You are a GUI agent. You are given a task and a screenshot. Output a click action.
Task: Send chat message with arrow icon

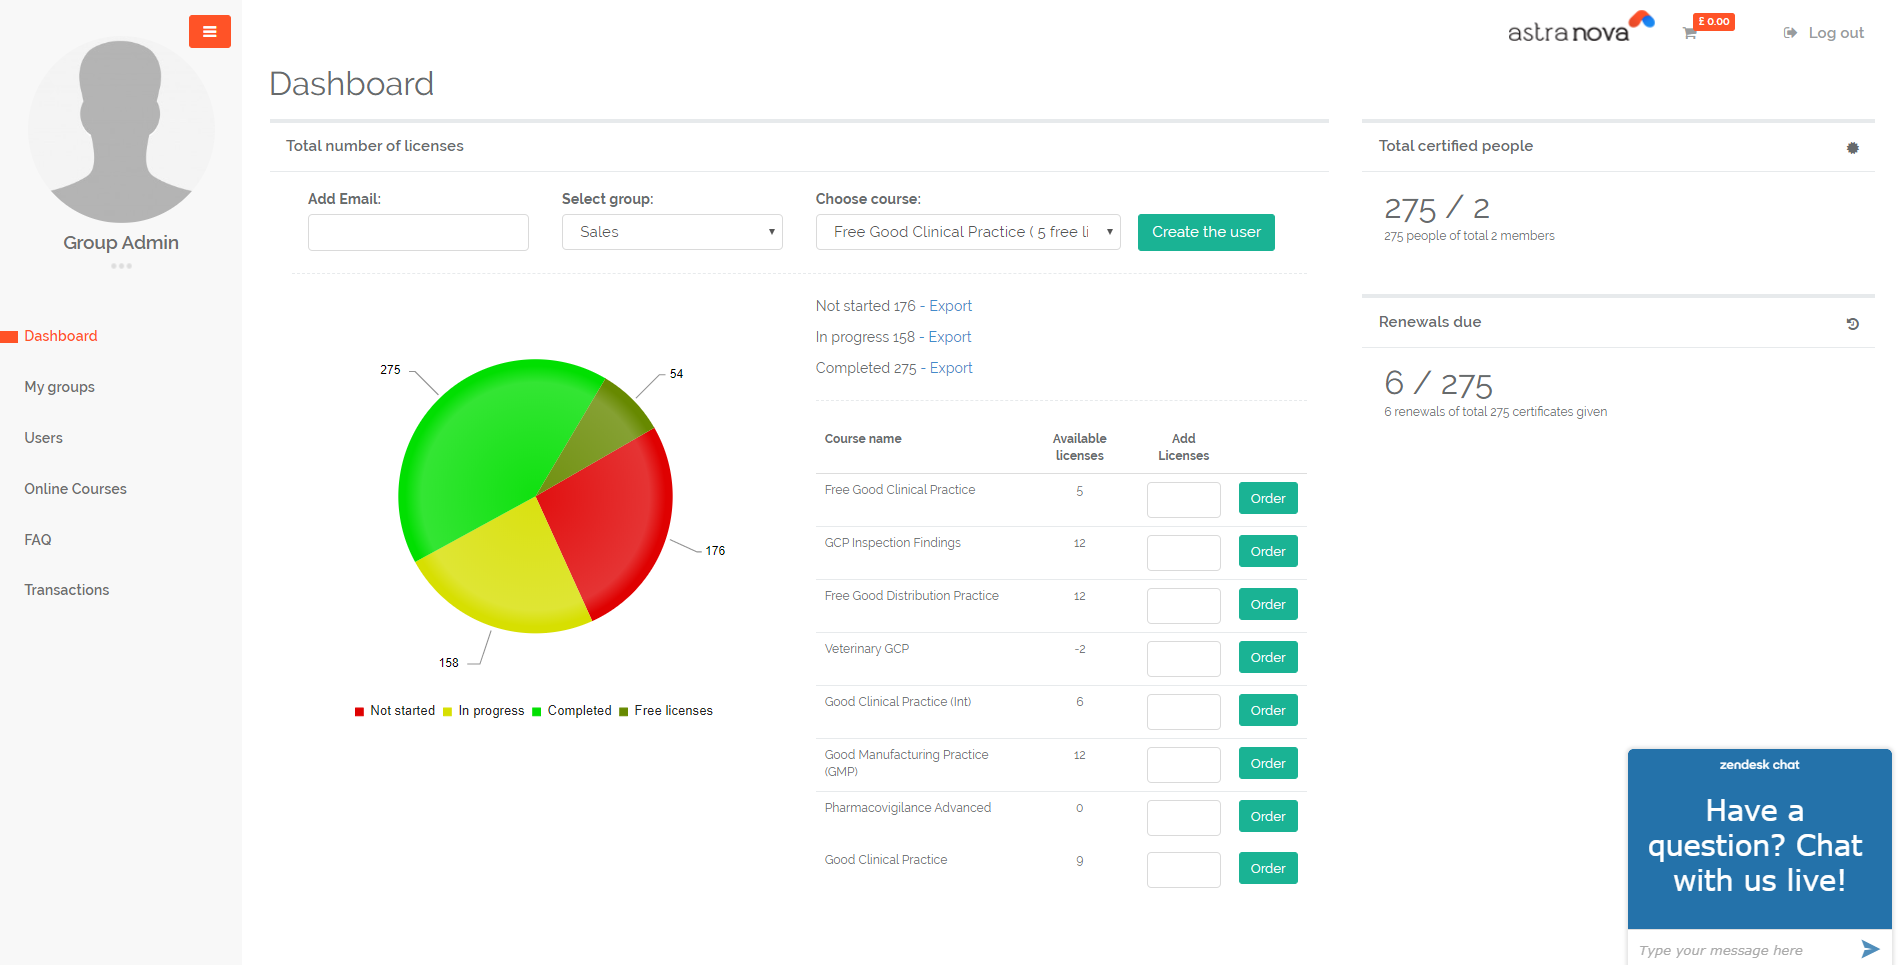[1870, 949]
